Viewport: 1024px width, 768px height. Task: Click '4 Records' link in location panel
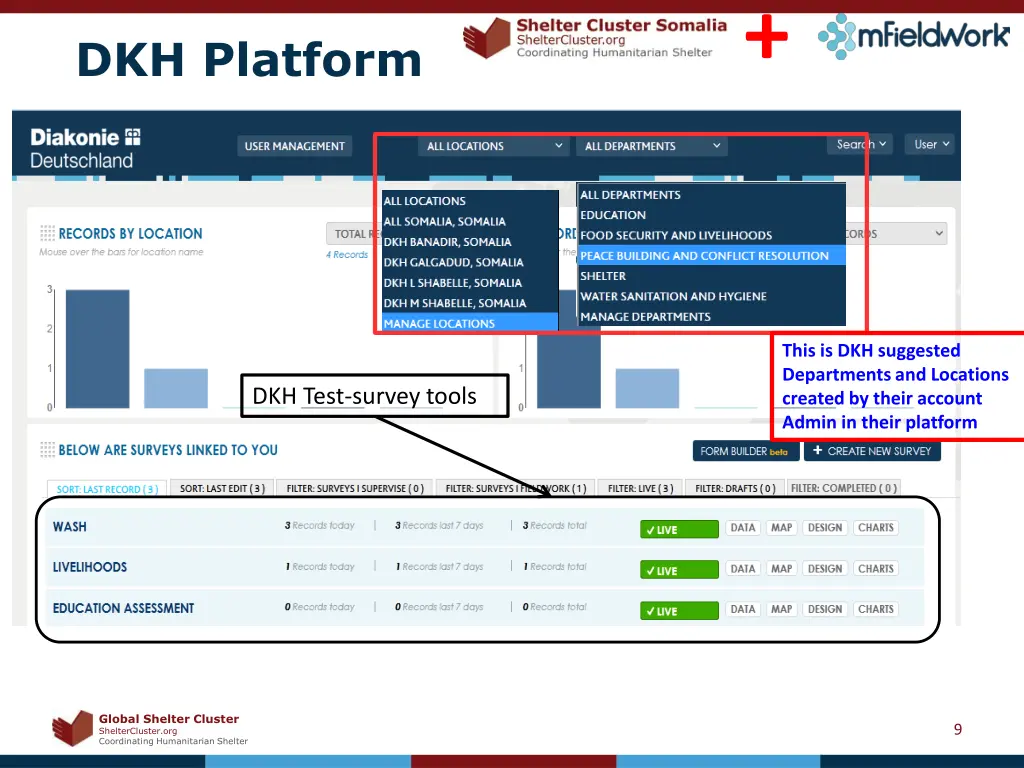click(347, 255)
